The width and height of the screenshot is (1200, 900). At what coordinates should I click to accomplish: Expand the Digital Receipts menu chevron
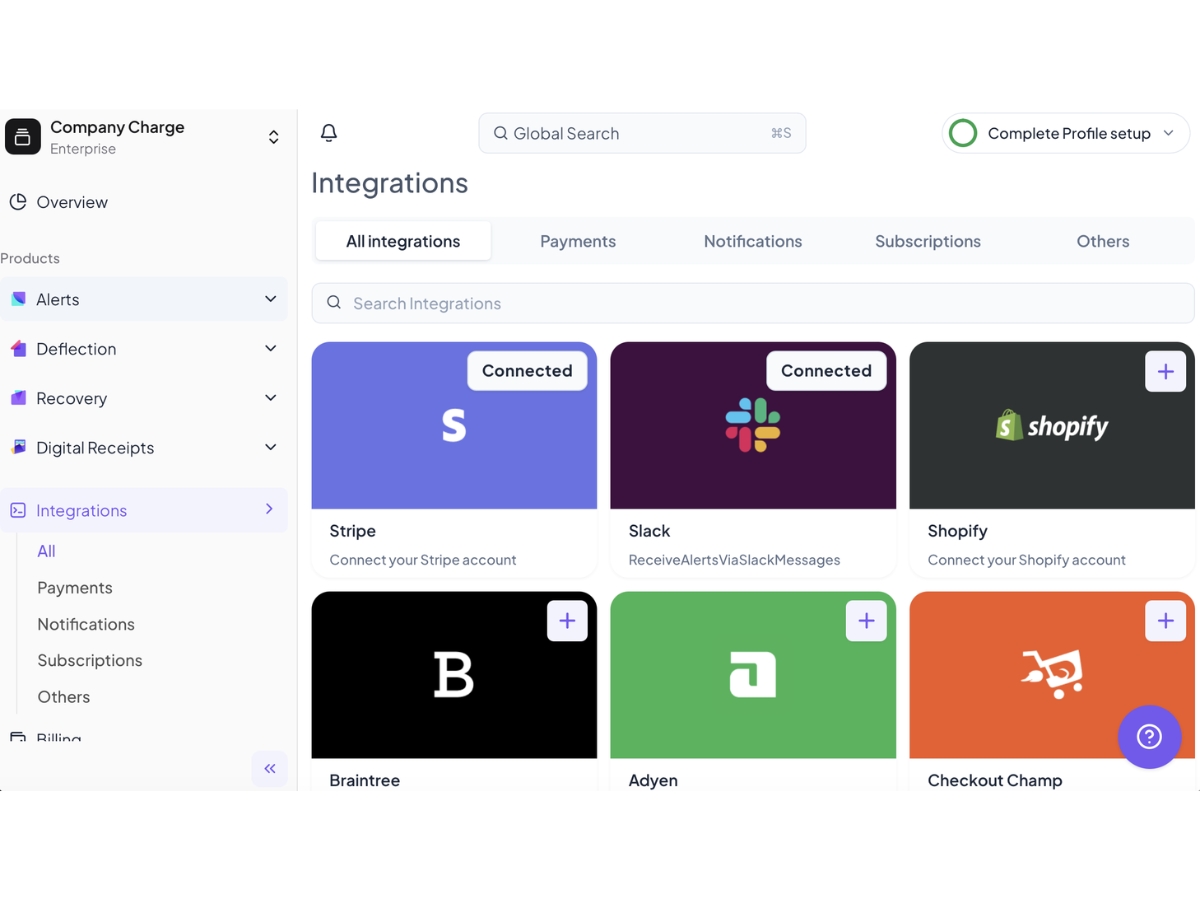(270, 447)
